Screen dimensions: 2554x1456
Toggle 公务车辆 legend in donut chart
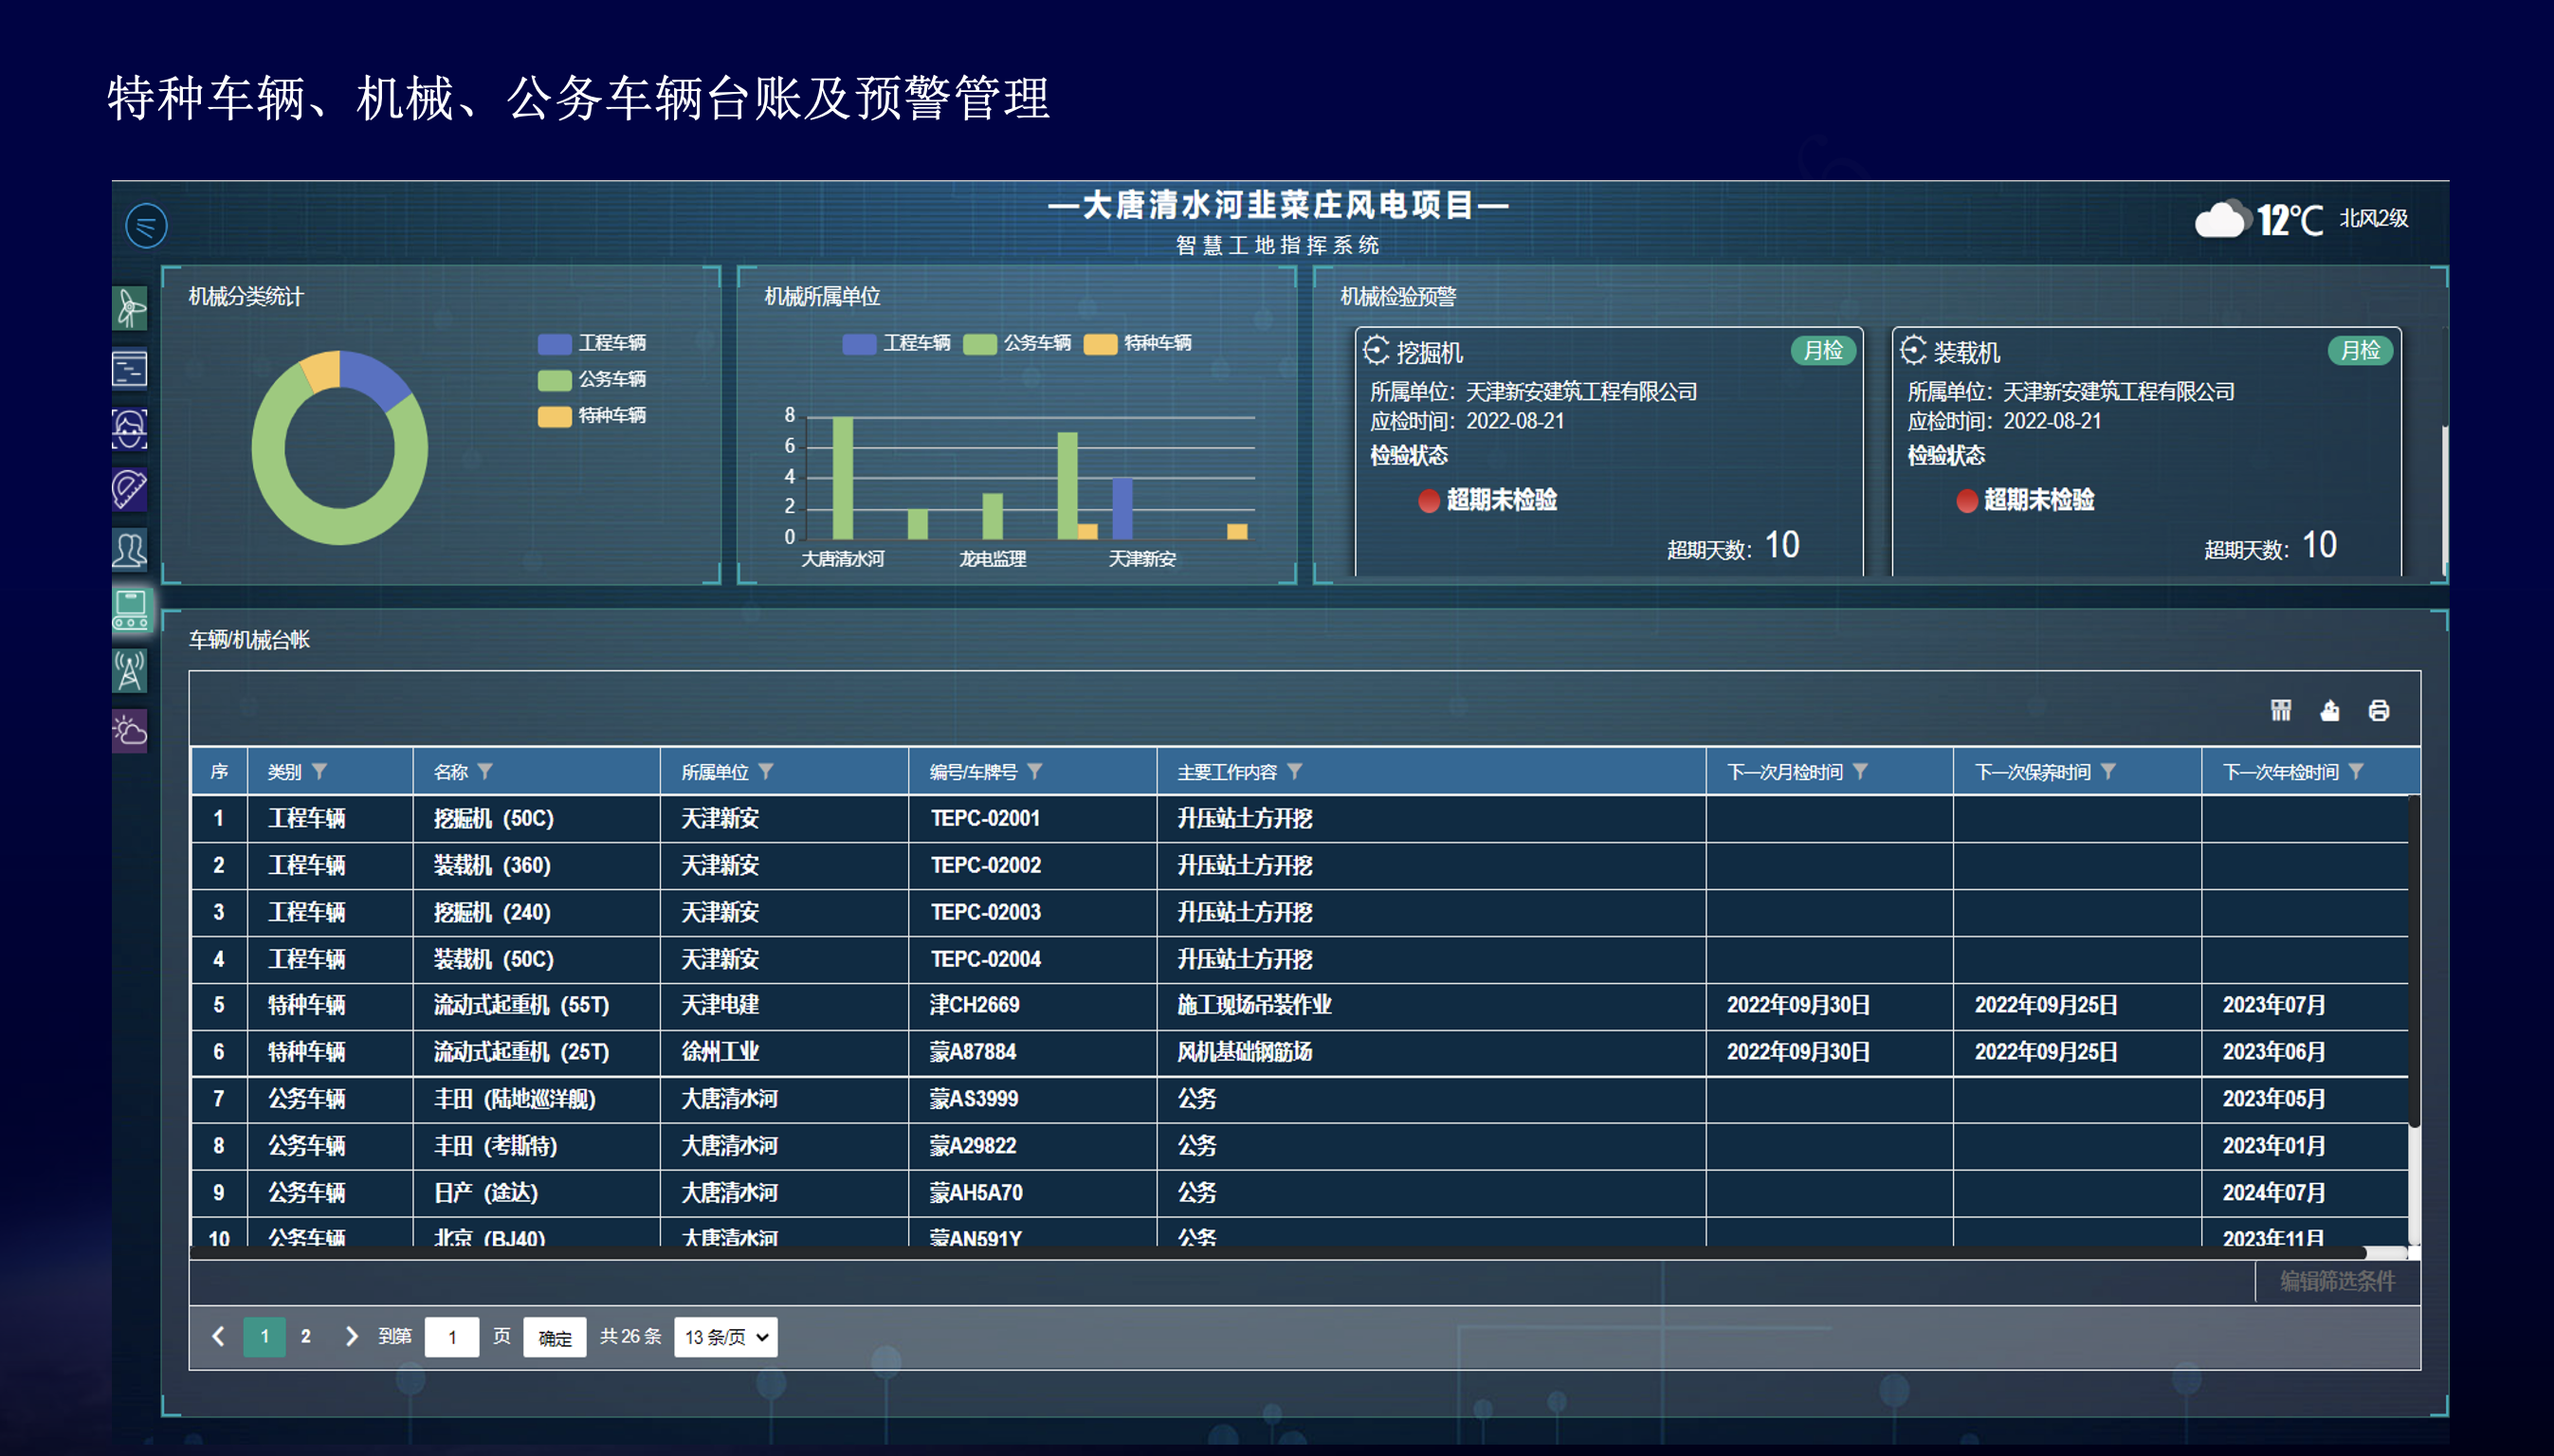pos(592,379)
